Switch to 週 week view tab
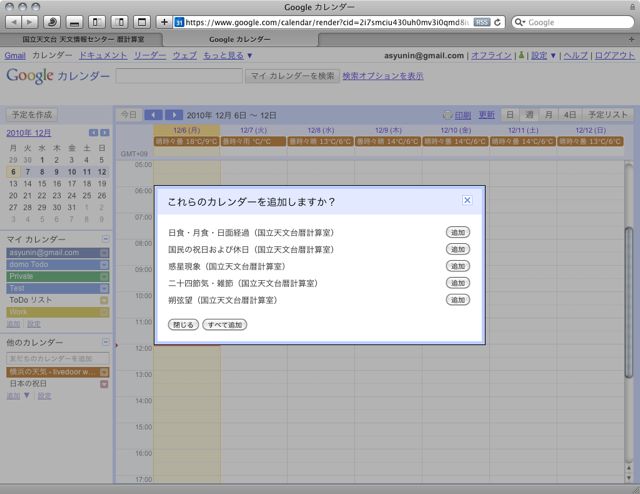The image size is (640, 494). pyautogui.click(x=529, y=115)
